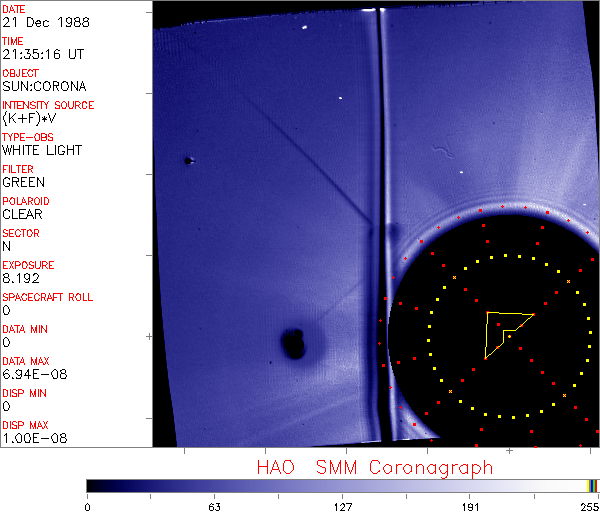Click the multicolored end of the color bar
This screenshot has width=600, height=512.
[x=593, y=485]
